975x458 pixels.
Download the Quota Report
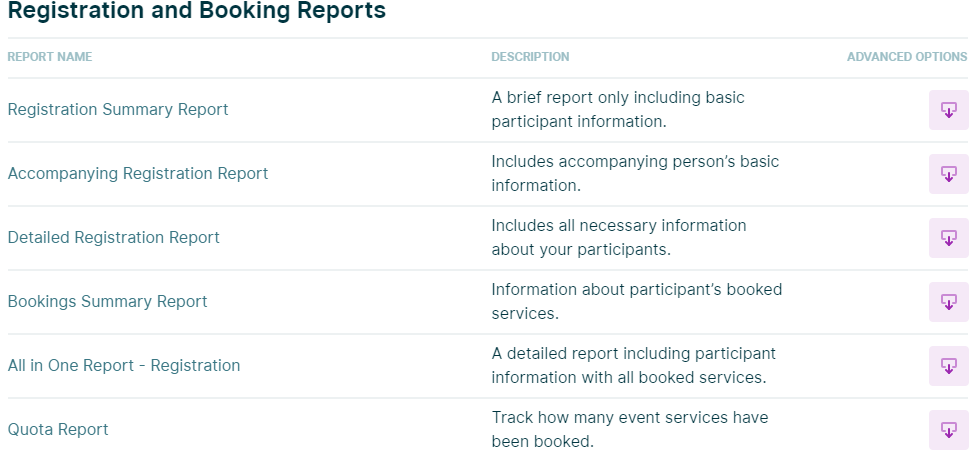pos(948,430)
